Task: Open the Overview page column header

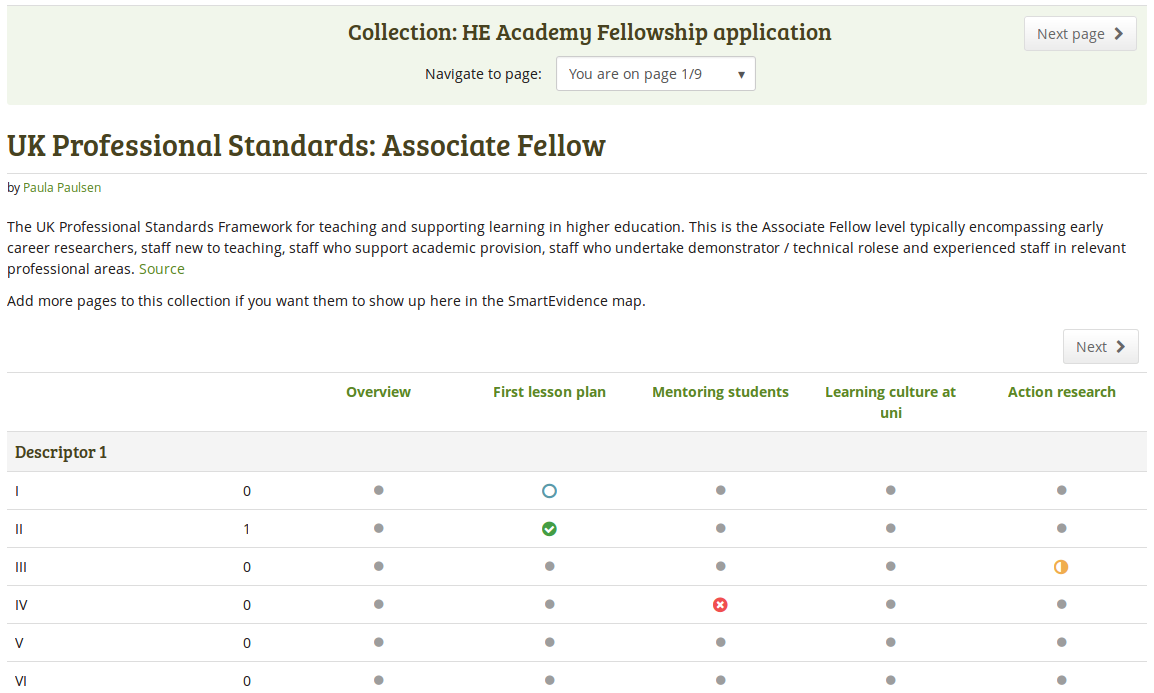Action: 378,392
